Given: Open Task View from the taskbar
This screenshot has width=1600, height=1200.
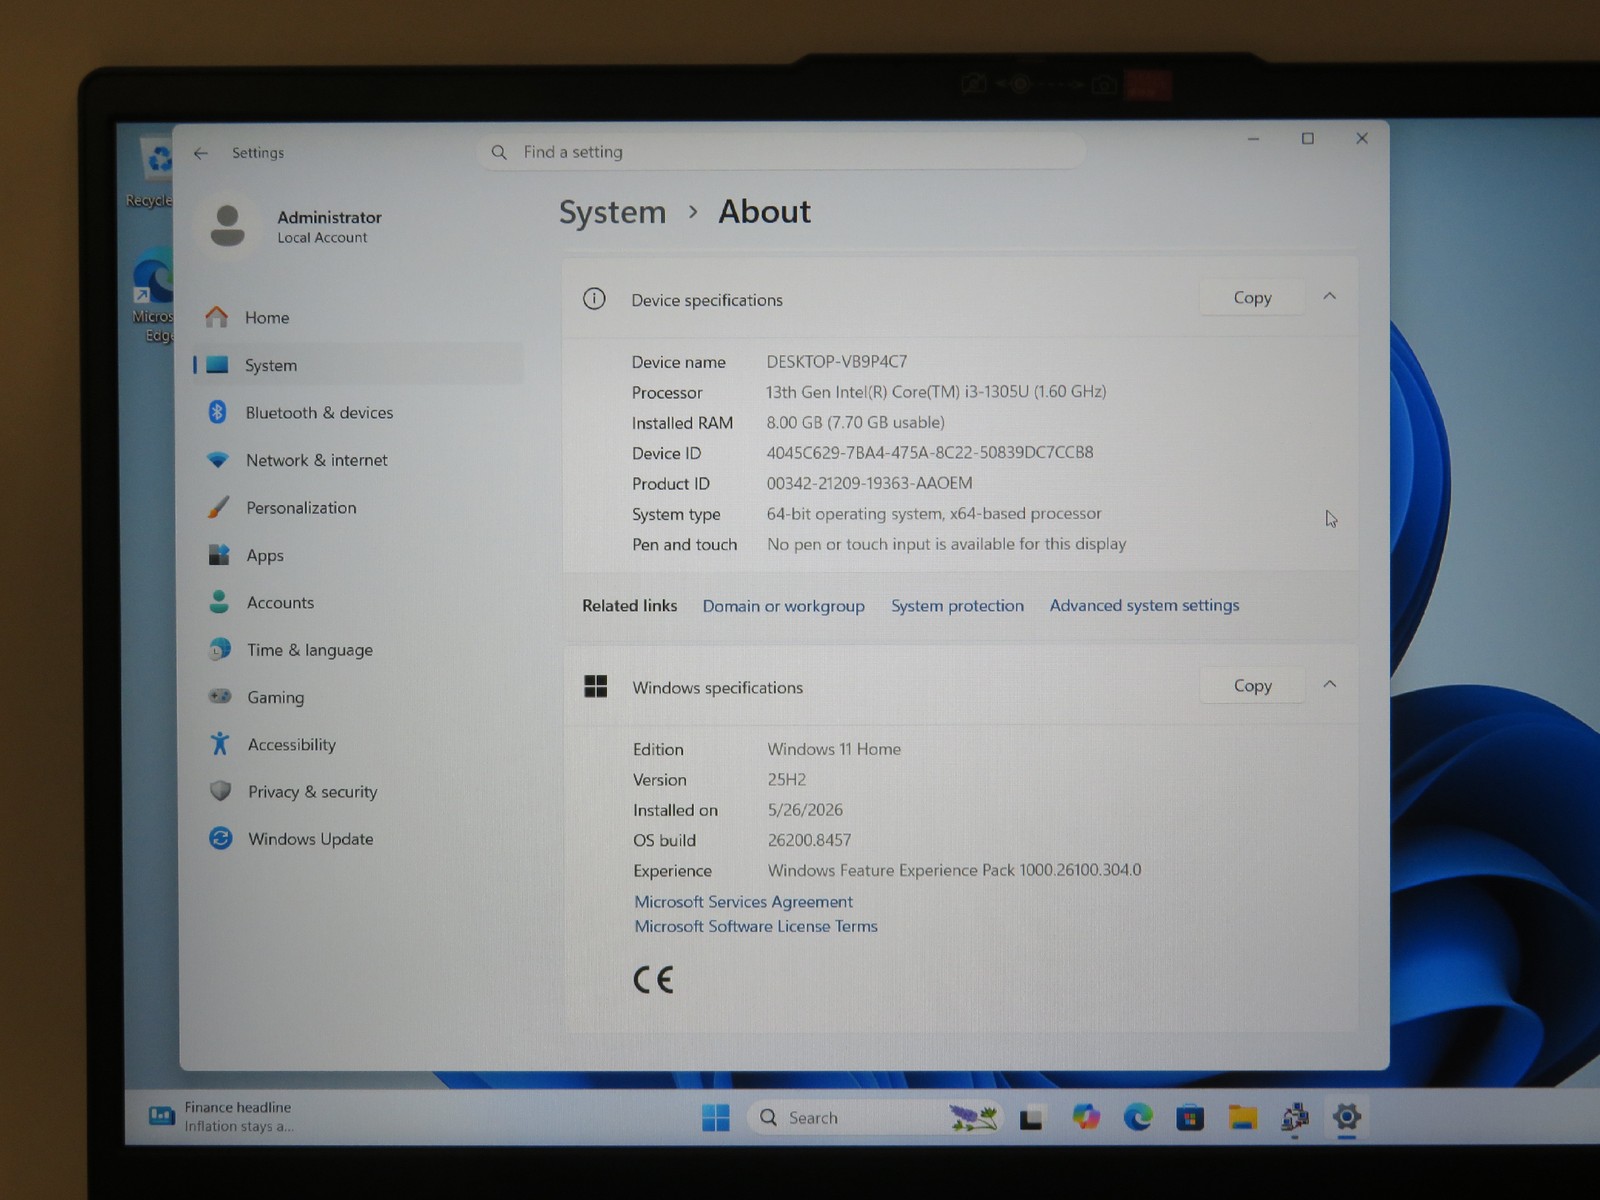Looking at the screenshot, I should click(x=1031, y=1118).
